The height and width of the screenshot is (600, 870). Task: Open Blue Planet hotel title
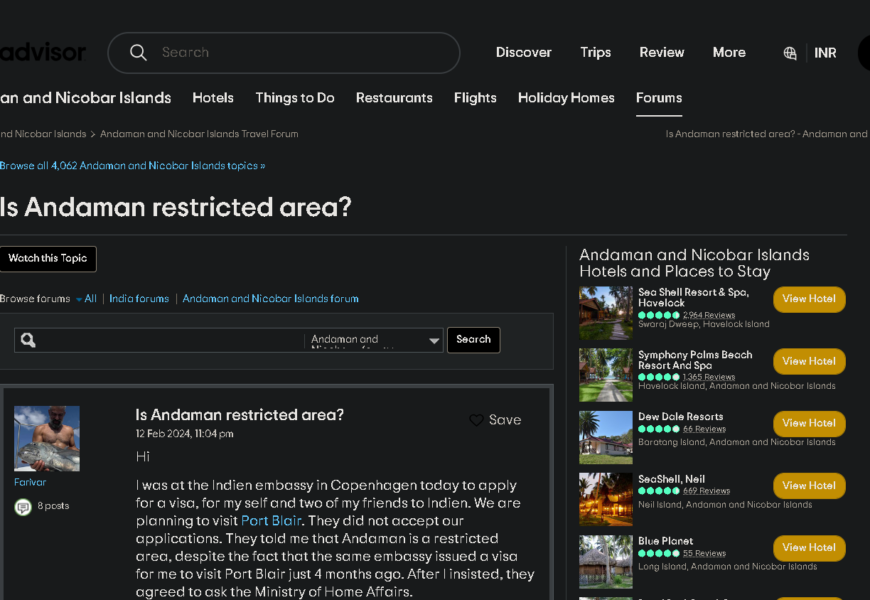pyautogui.click(x=665, y=541)
